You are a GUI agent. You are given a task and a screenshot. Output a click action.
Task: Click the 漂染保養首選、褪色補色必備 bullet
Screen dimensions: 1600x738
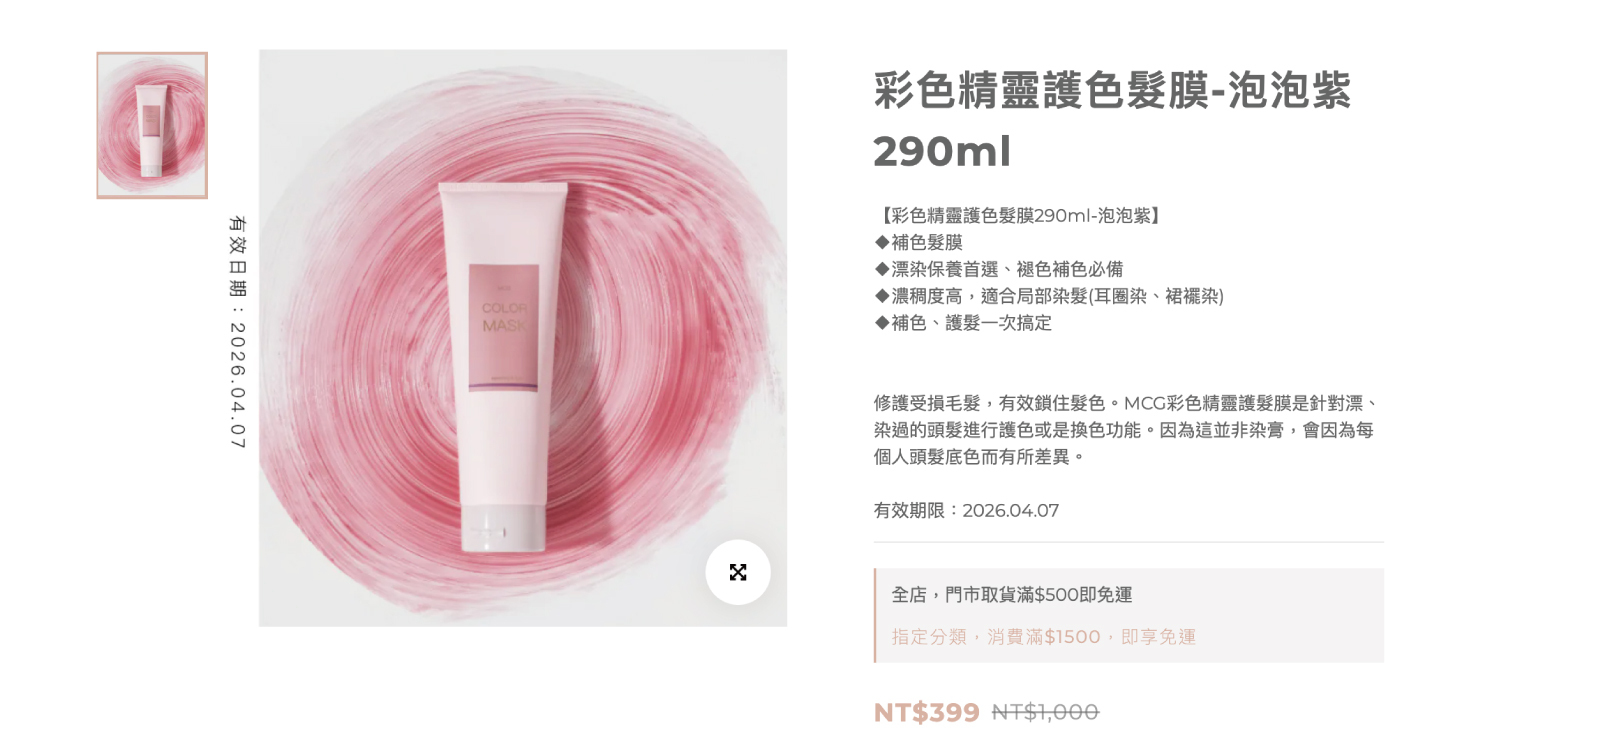click(x=998, y=269)
